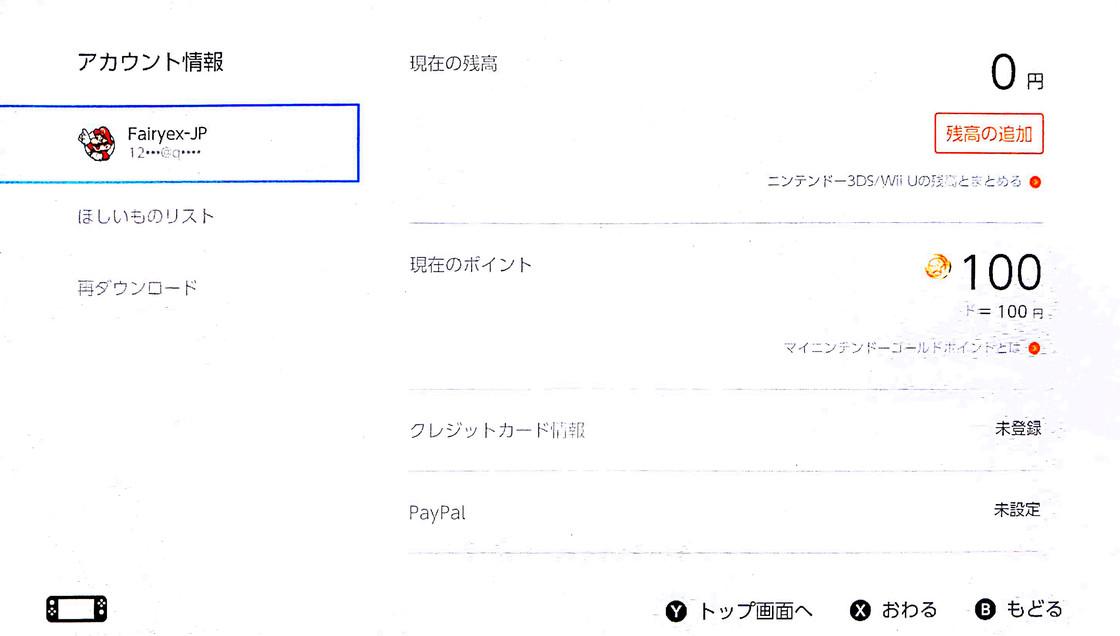Open ほしいものリスト wish list
Image resolution: width=1120 pixels, height=636 pixels.
(x=146, y=216)
